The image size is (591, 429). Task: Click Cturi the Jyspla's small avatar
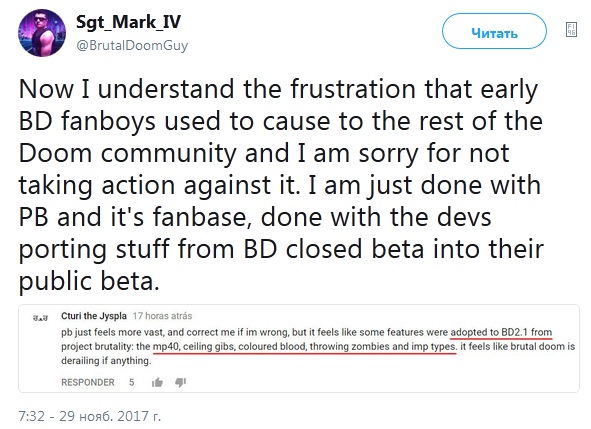click(x=41, y=318)
